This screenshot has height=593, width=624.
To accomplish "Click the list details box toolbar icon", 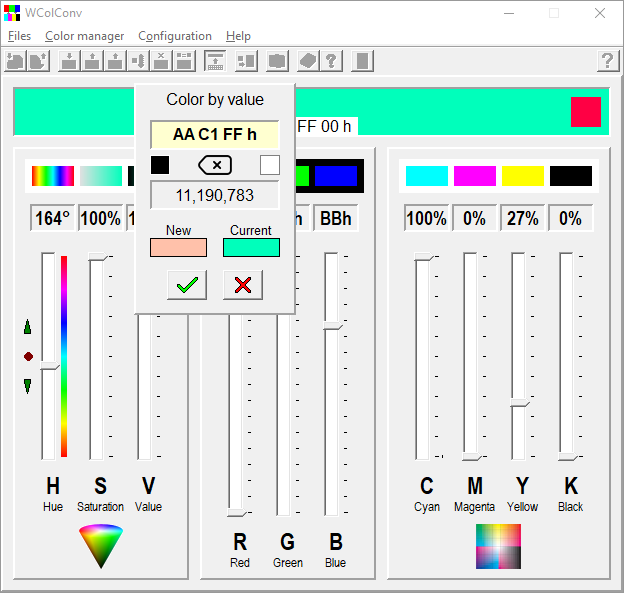I will (x=184, y=61).
